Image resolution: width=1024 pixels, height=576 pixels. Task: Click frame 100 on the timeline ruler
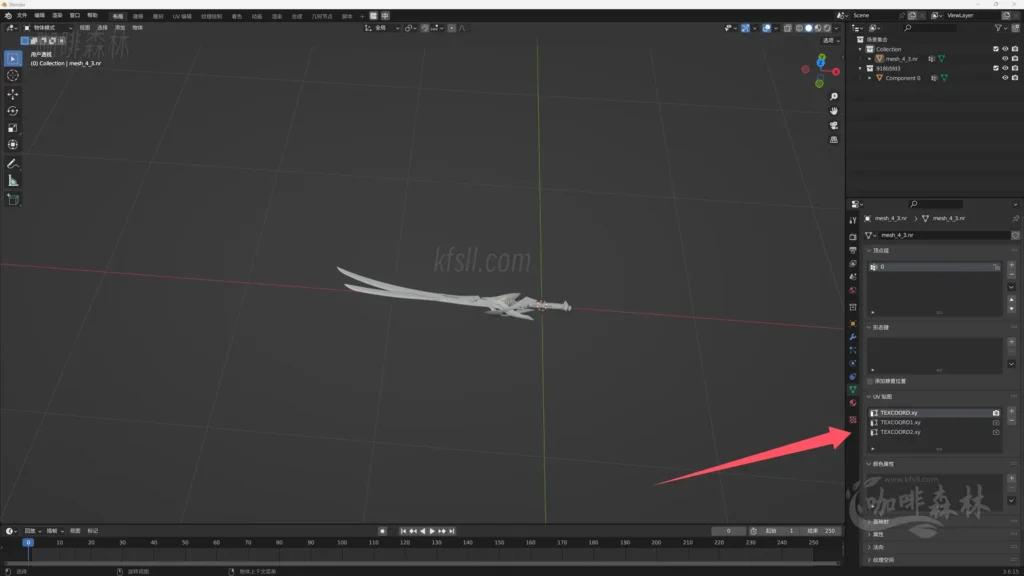pos(342,542)
